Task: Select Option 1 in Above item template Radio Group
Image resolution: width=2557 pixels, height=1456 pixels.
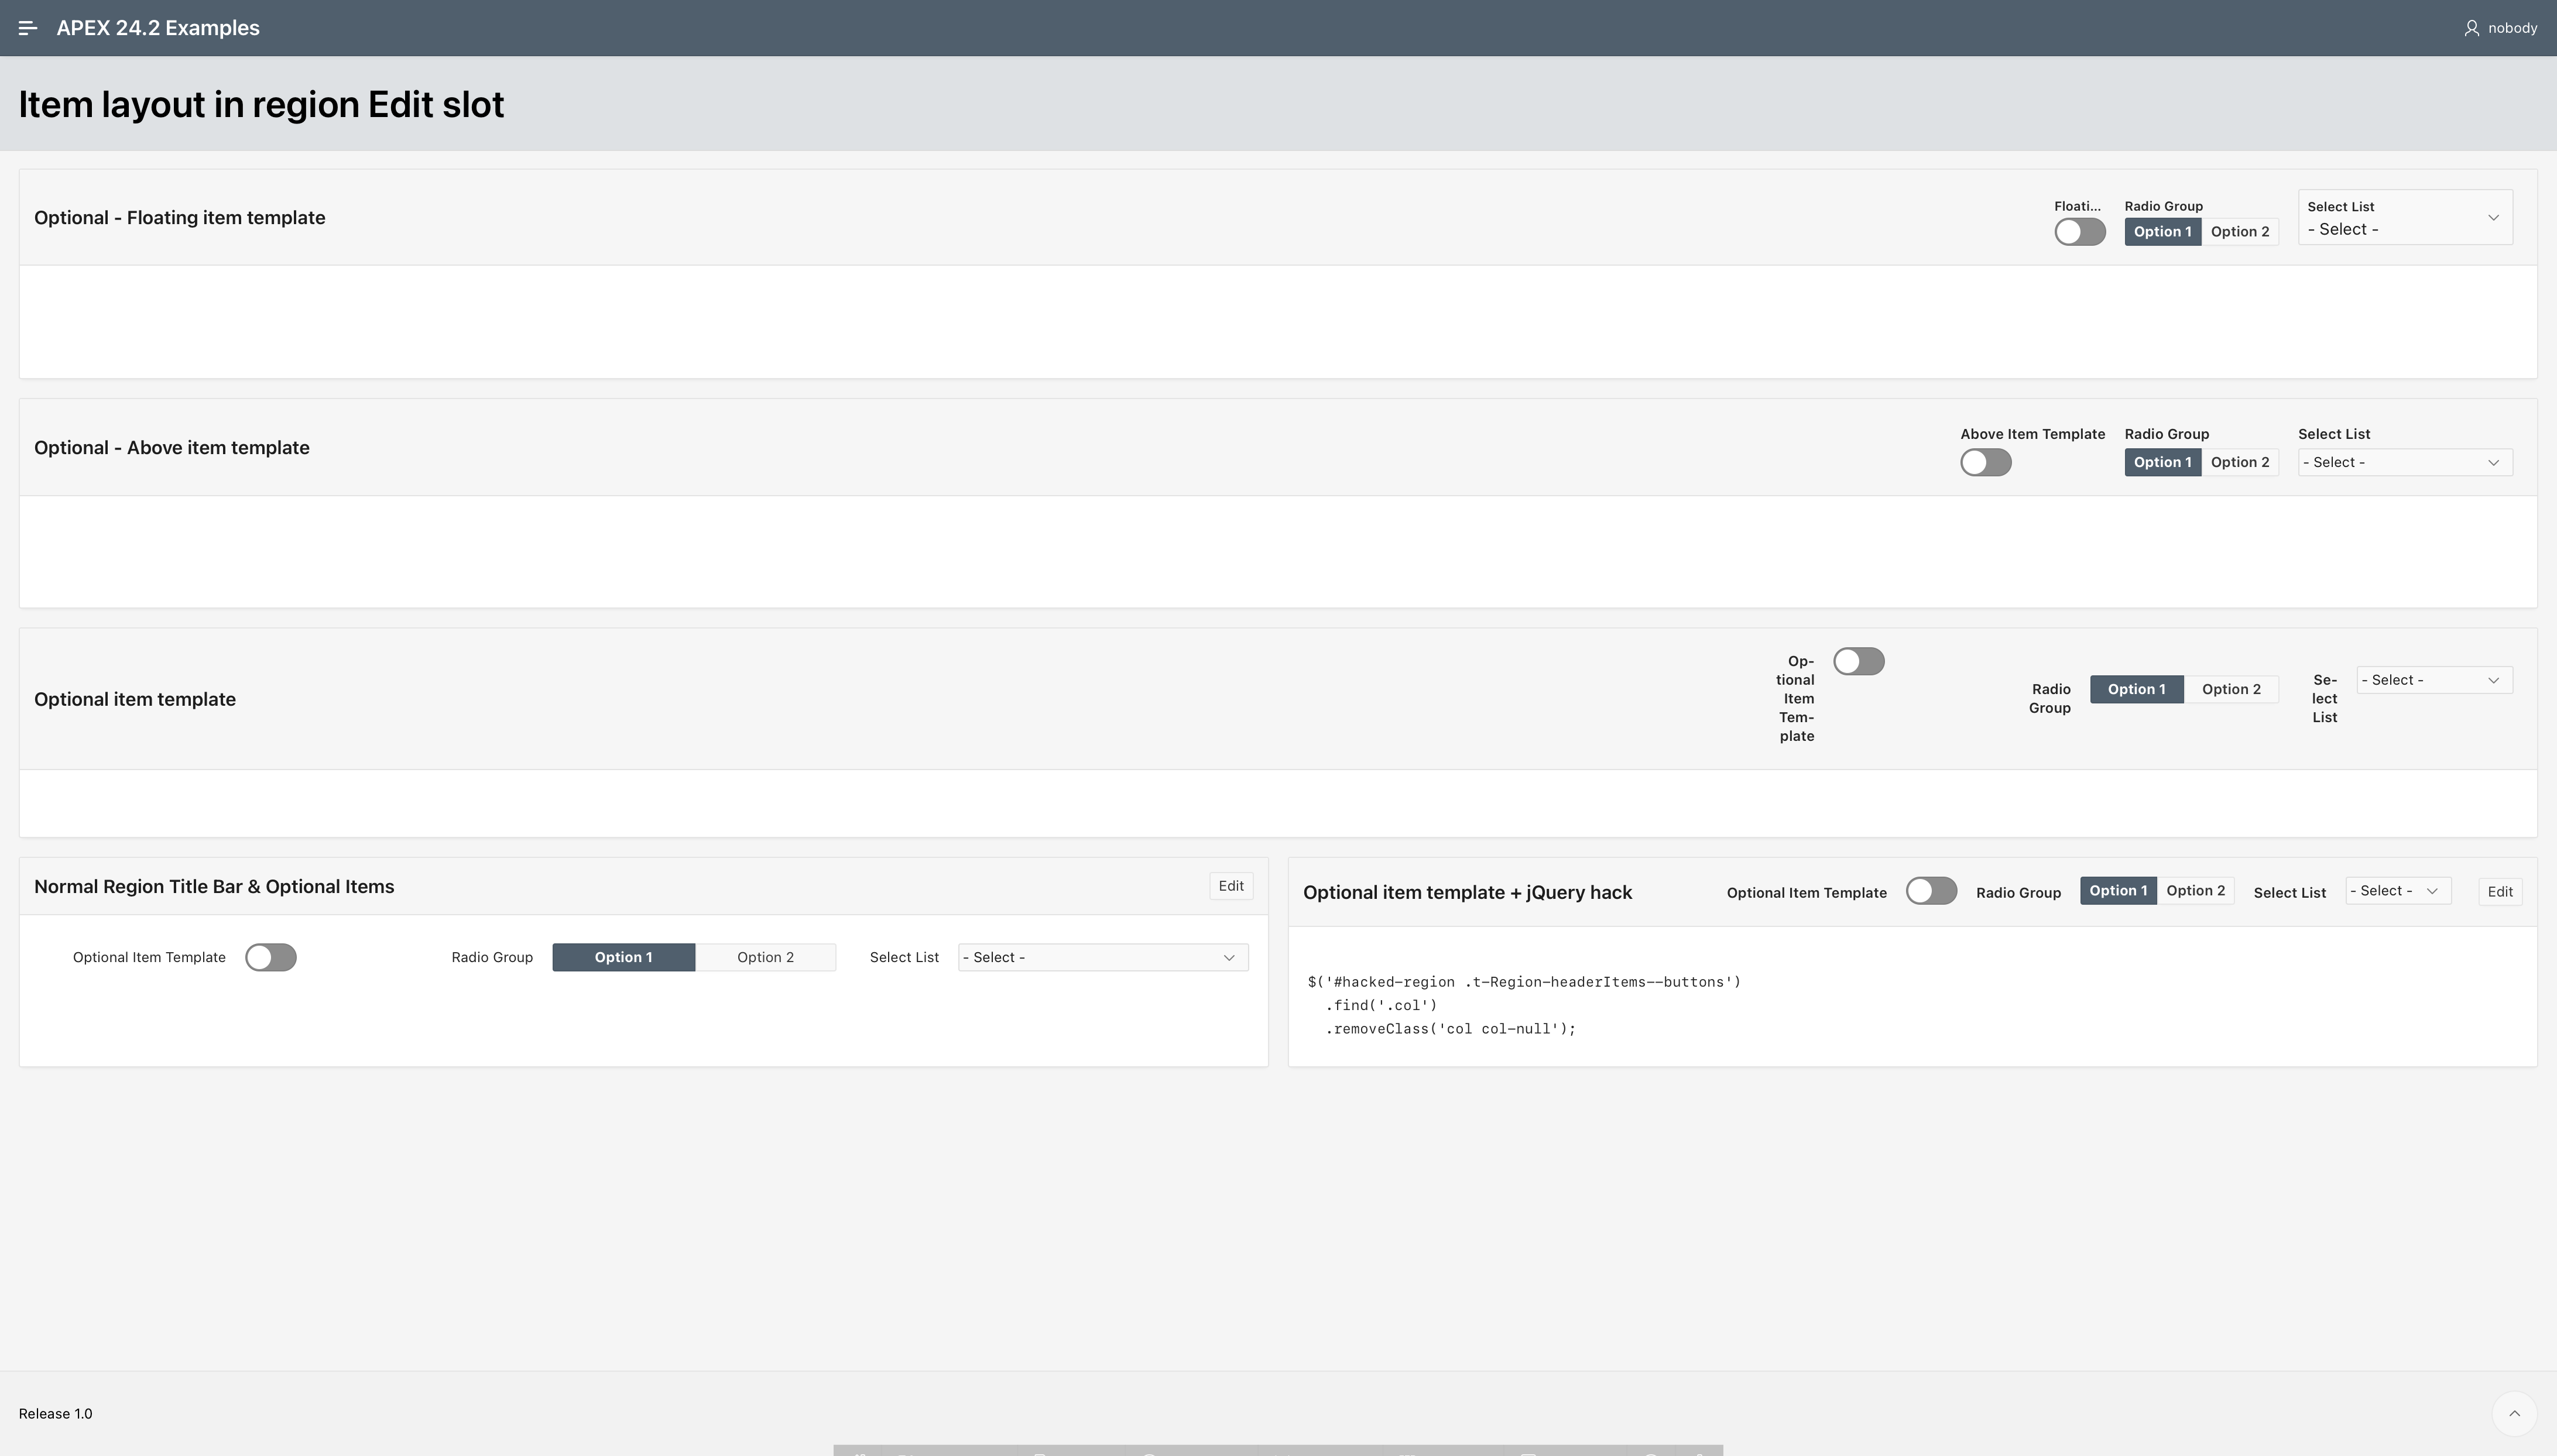Action: click(x=2162, y=462)
